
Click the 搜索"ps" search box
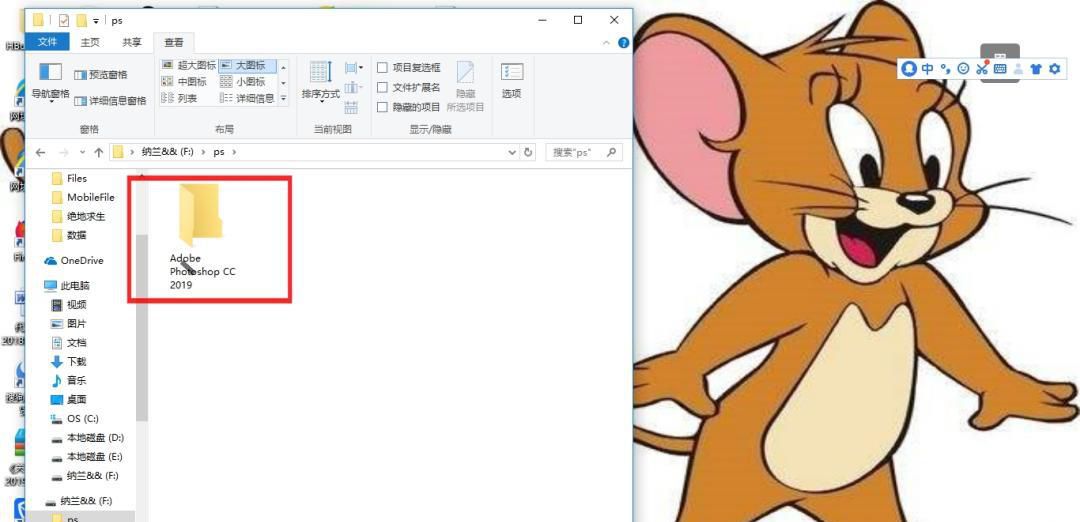(x=584, y=152)
